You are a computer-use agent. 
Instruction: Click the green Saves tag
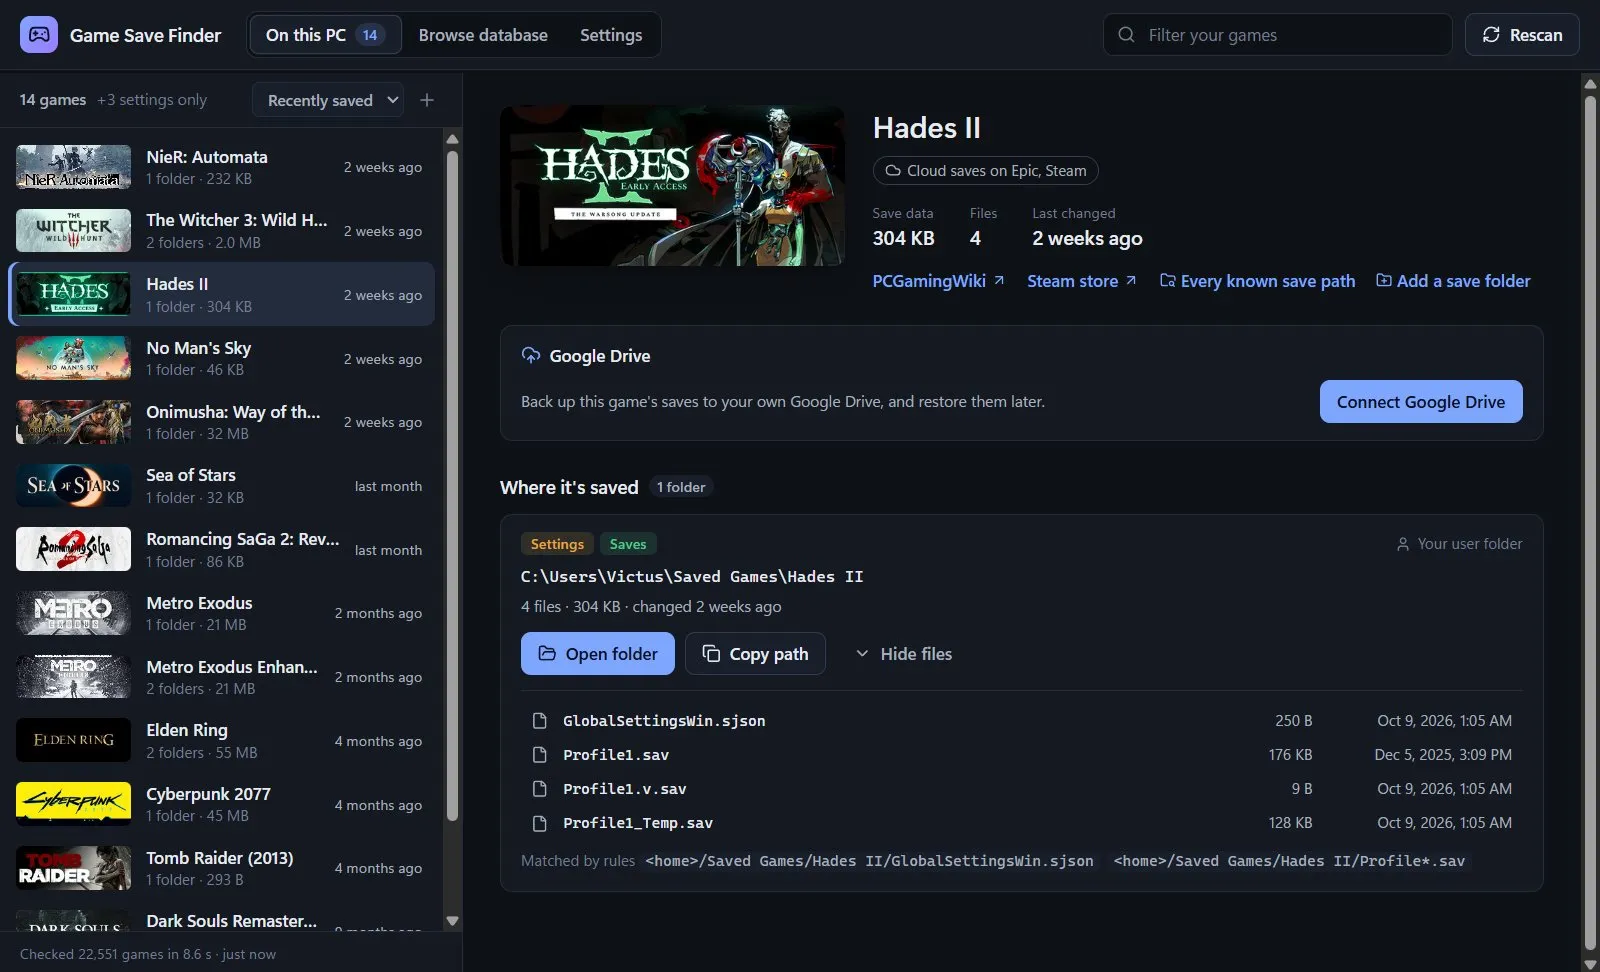(x=628, y=544)
